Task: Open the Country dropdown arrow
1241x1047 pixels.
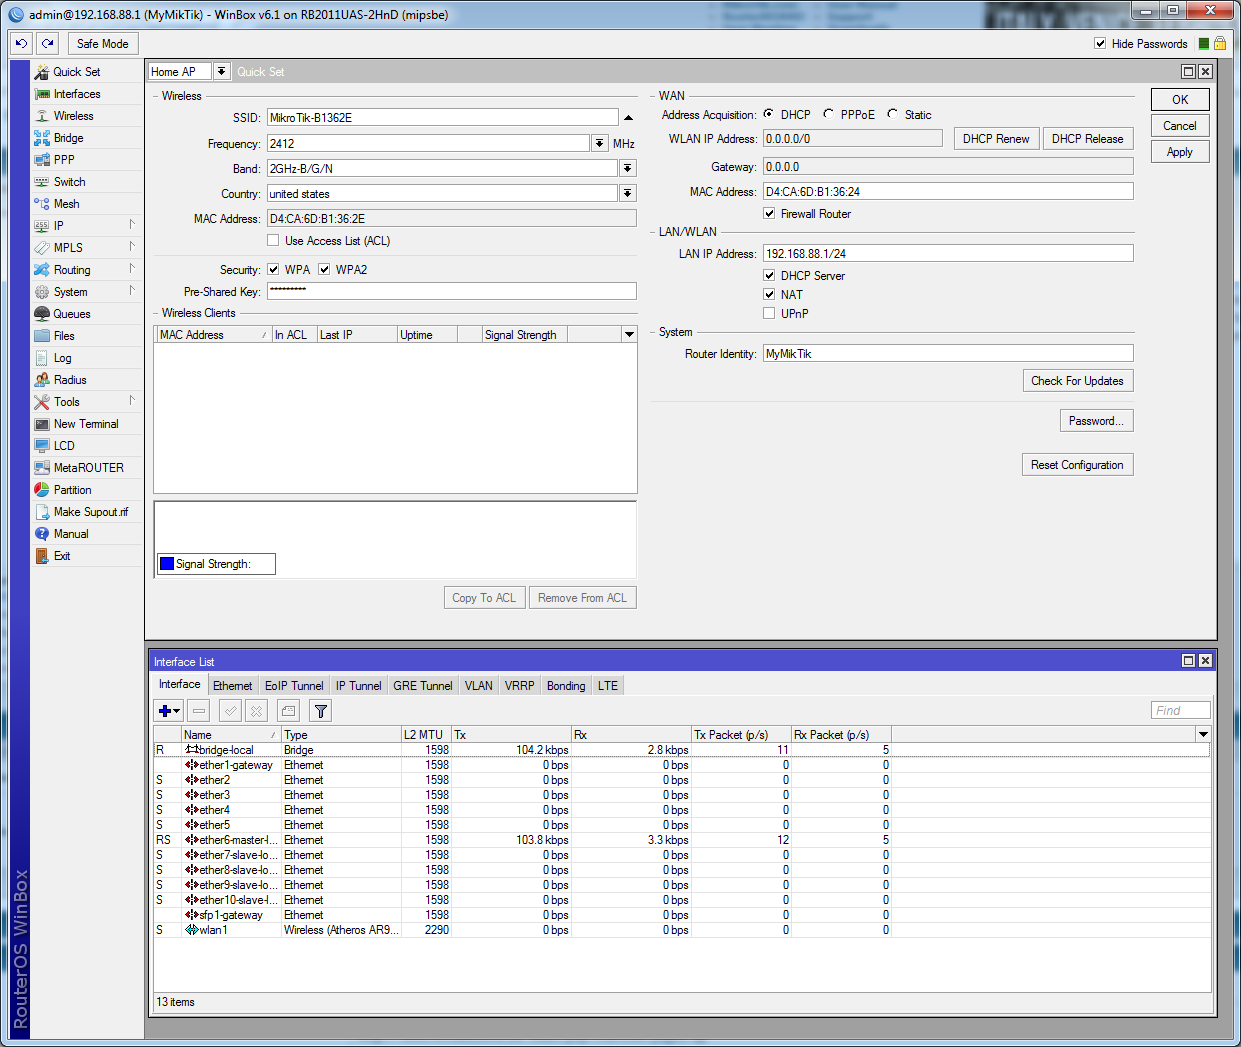Action: point(627,194)
